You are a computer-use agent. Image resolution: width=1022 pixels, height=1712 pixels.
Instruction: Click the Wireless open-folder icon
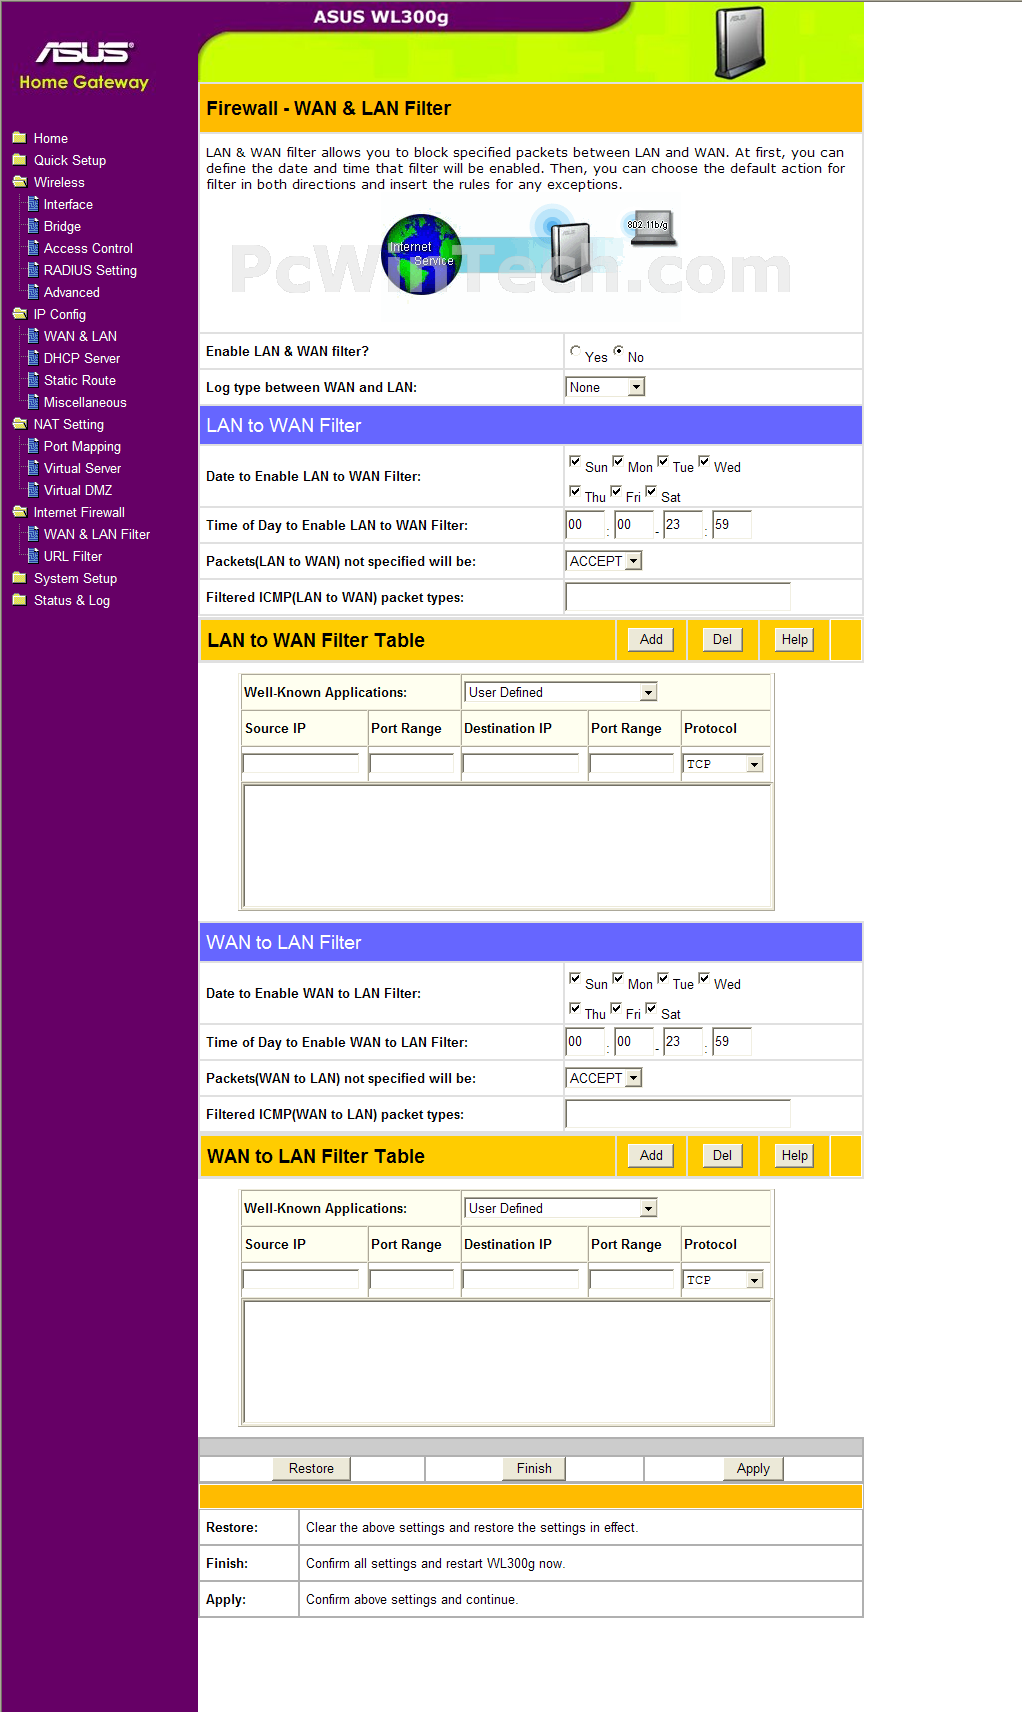pos(19,182)
